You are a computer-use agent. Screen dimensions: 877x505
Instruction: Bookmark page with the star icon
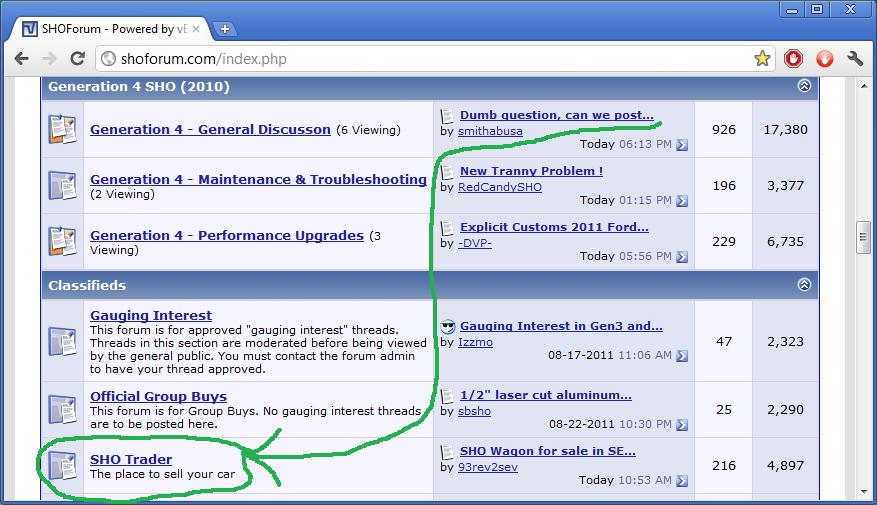click(x=762, y=58)
